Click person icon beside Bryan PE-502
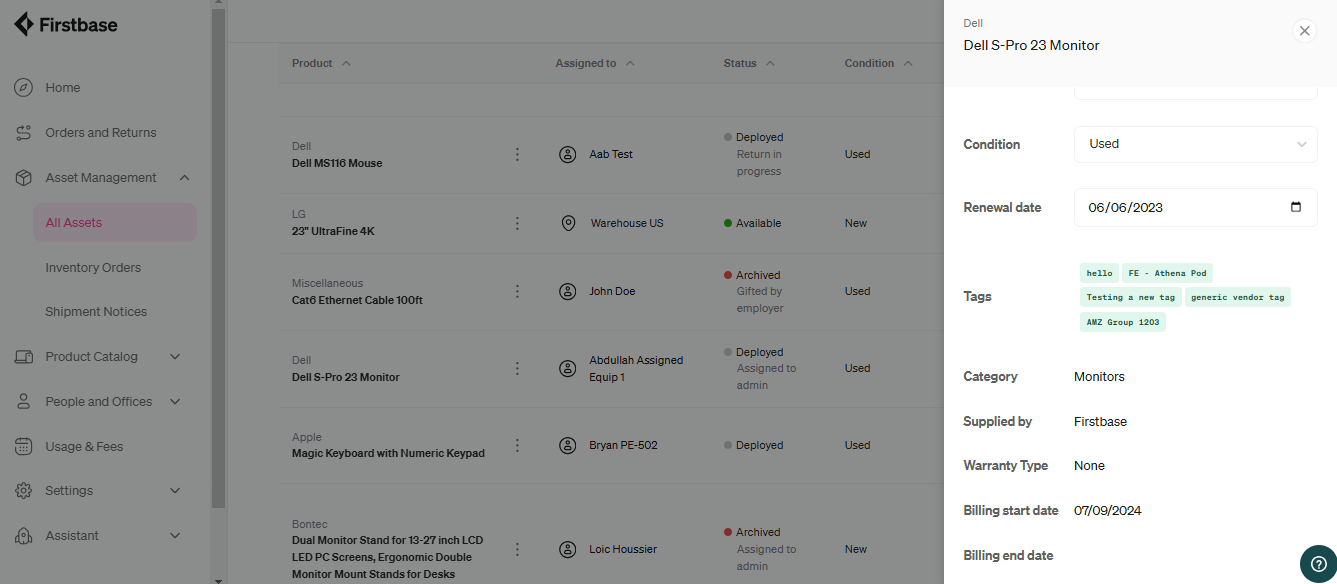The height and width of the screenshot is (584, 1337). [x=568, y=445]
